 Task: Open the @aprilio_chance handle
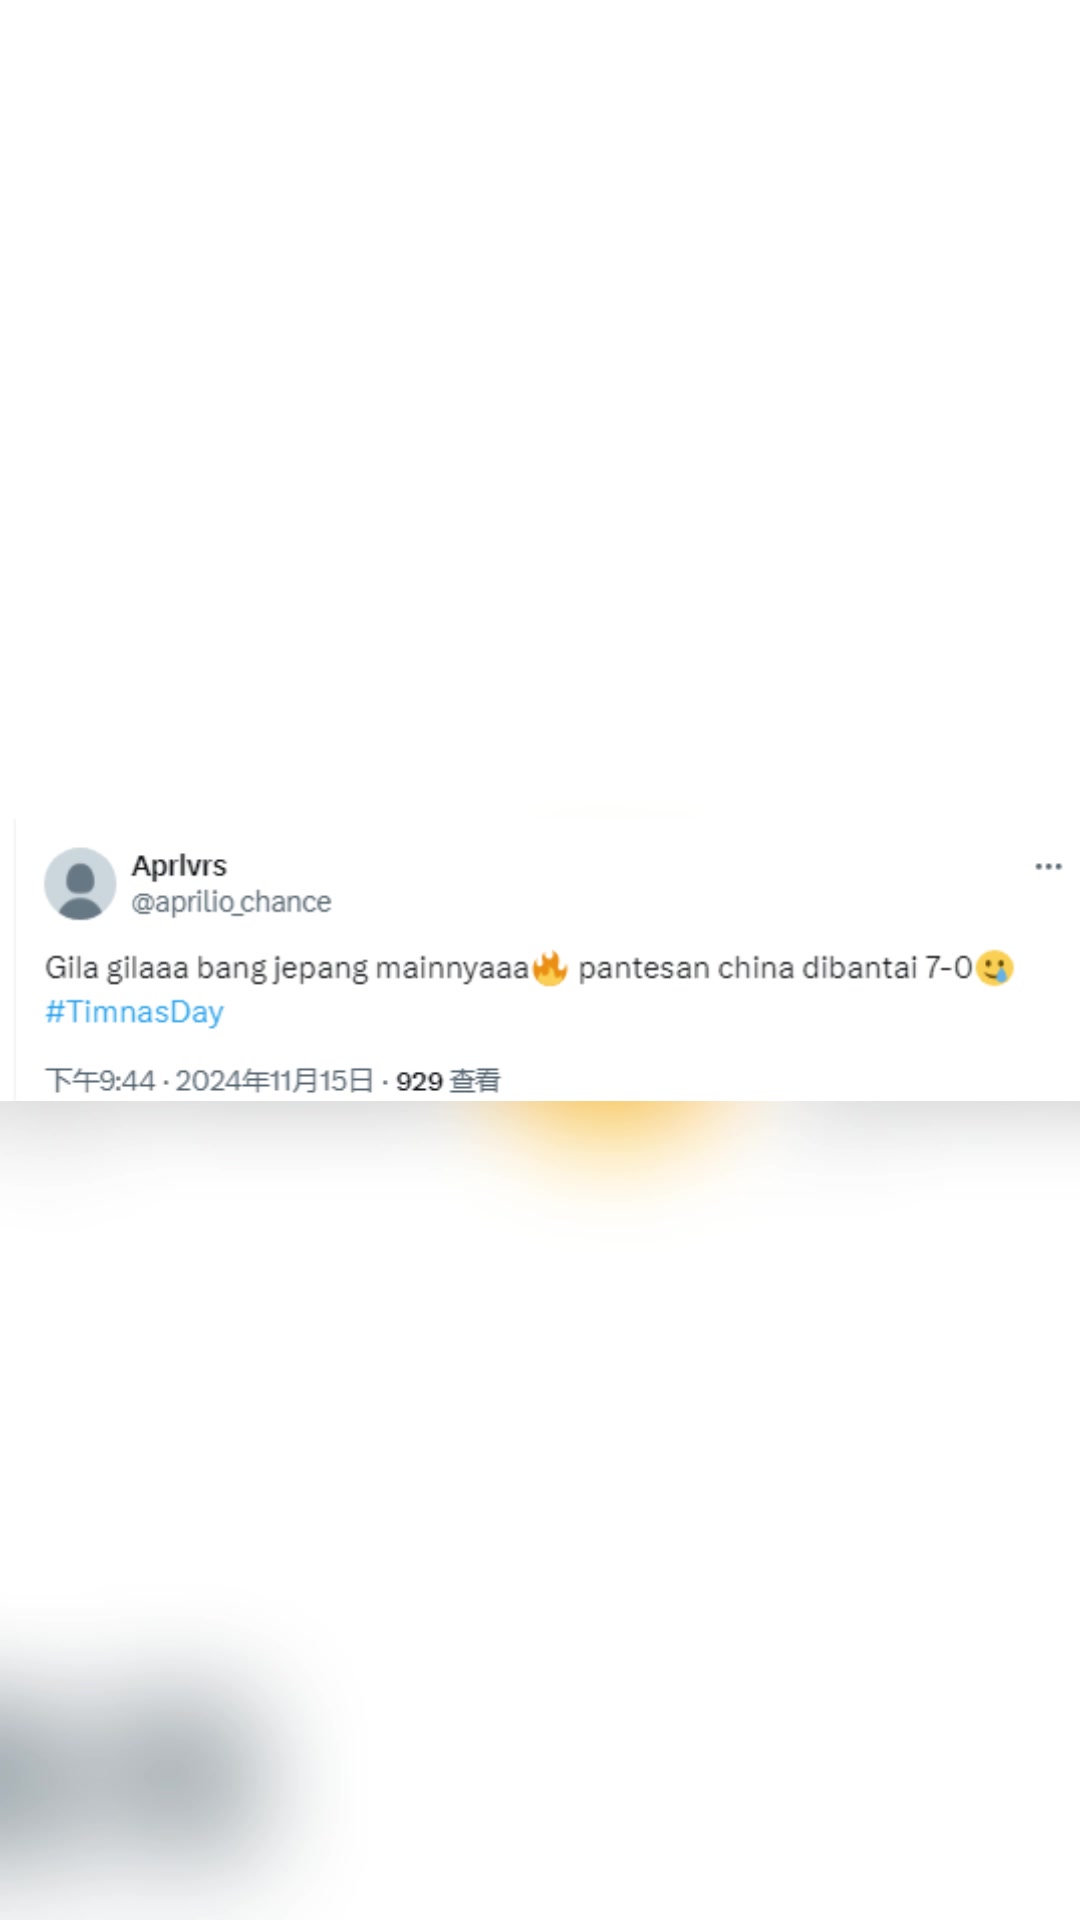pyautogui.click(x=231, y=902)
